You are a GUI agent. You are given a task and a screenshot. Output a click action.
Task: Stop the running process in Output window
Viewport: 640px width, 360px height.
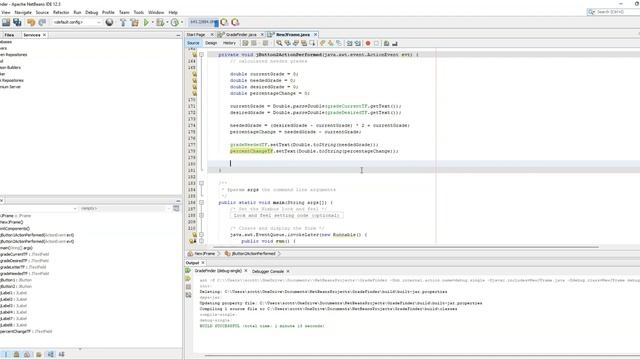[x=188, y=287]
